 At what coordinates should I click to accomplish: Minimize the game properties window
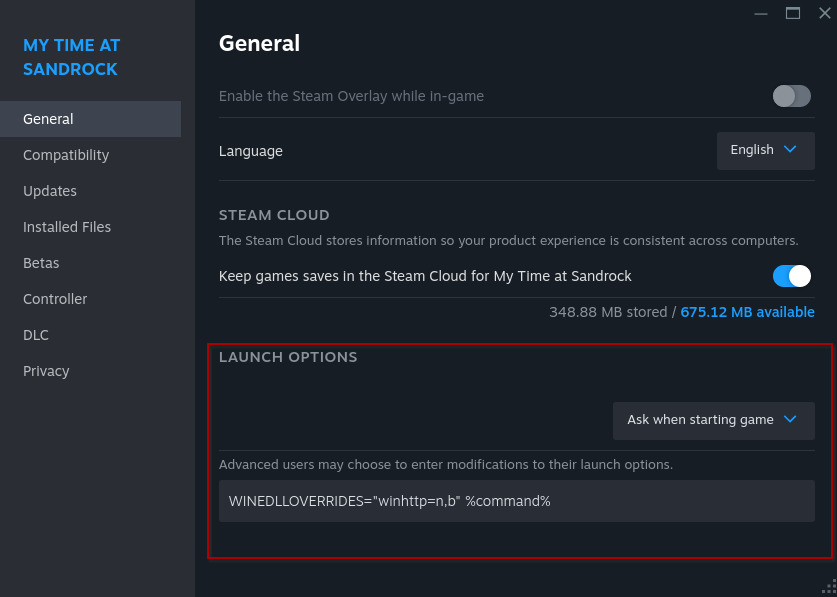(x=761, y=13)
